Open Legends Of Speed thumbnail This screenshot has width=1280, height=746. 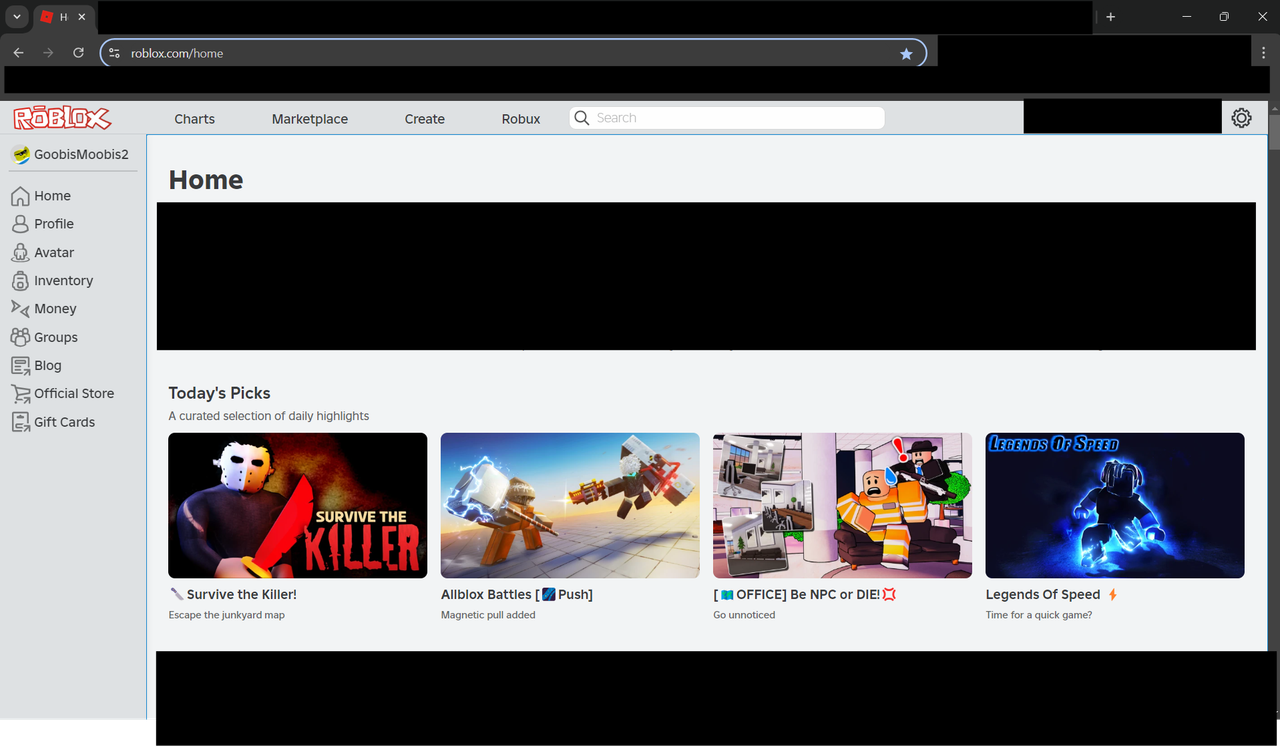(1115, 505)
